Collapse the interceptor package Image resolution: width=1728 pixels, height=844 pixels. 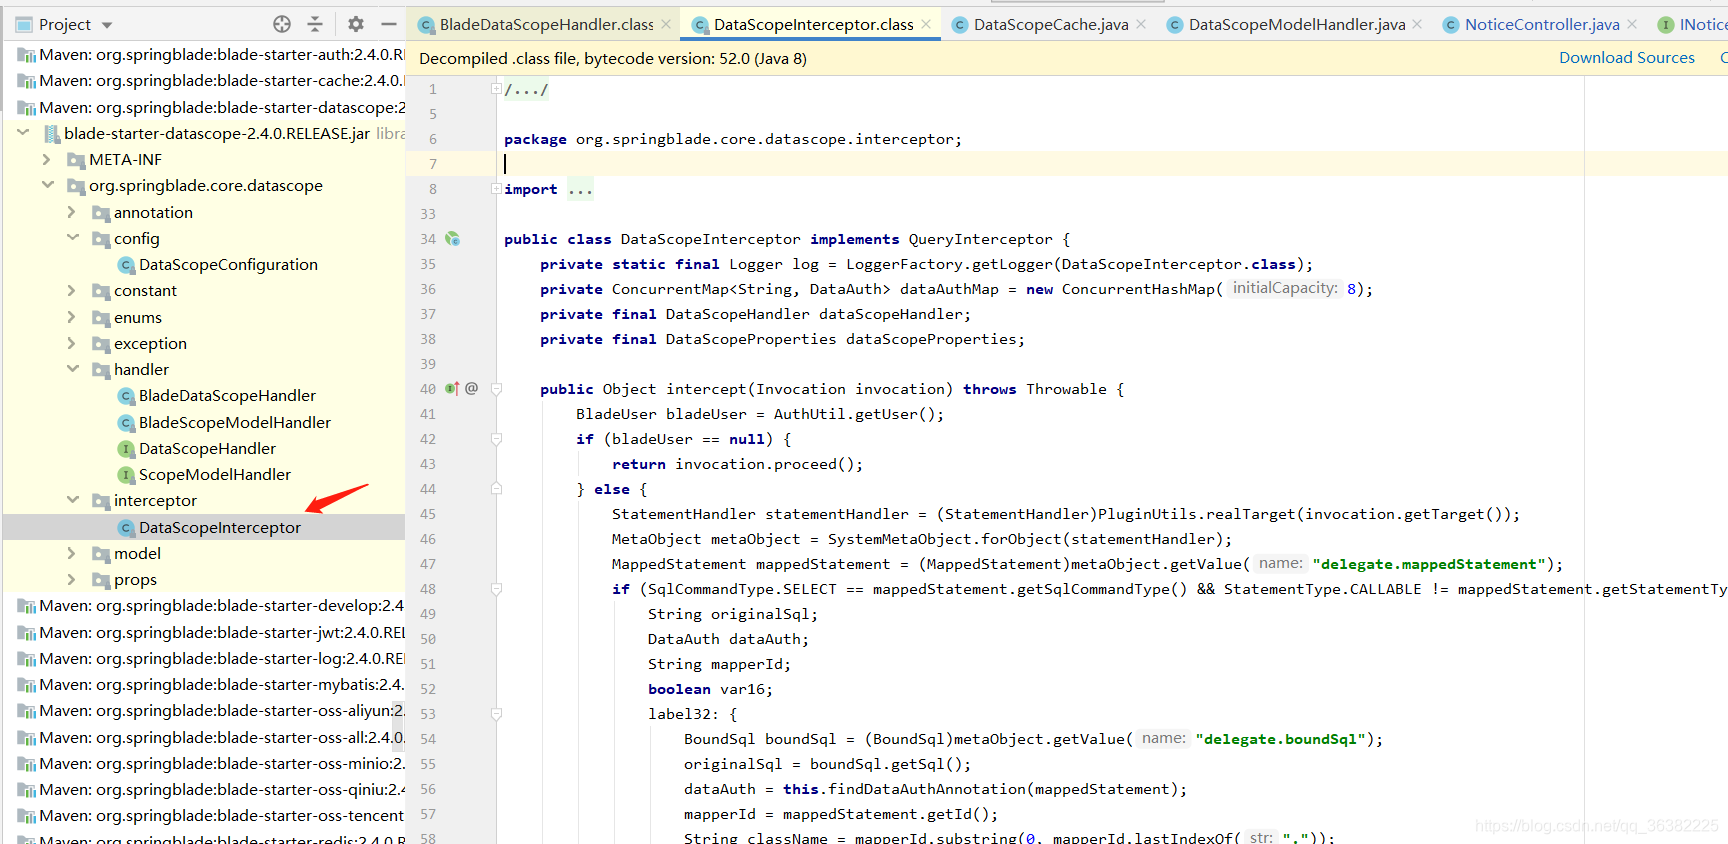pos(72,500)
